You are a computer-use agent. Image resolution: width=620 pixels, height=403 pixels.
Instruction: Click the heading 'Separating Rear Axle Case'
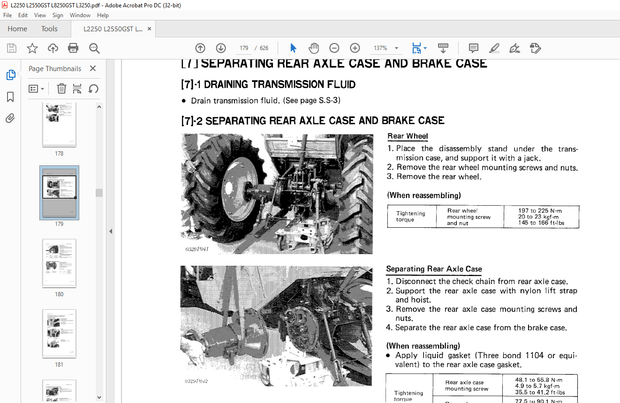coord(434,269)
